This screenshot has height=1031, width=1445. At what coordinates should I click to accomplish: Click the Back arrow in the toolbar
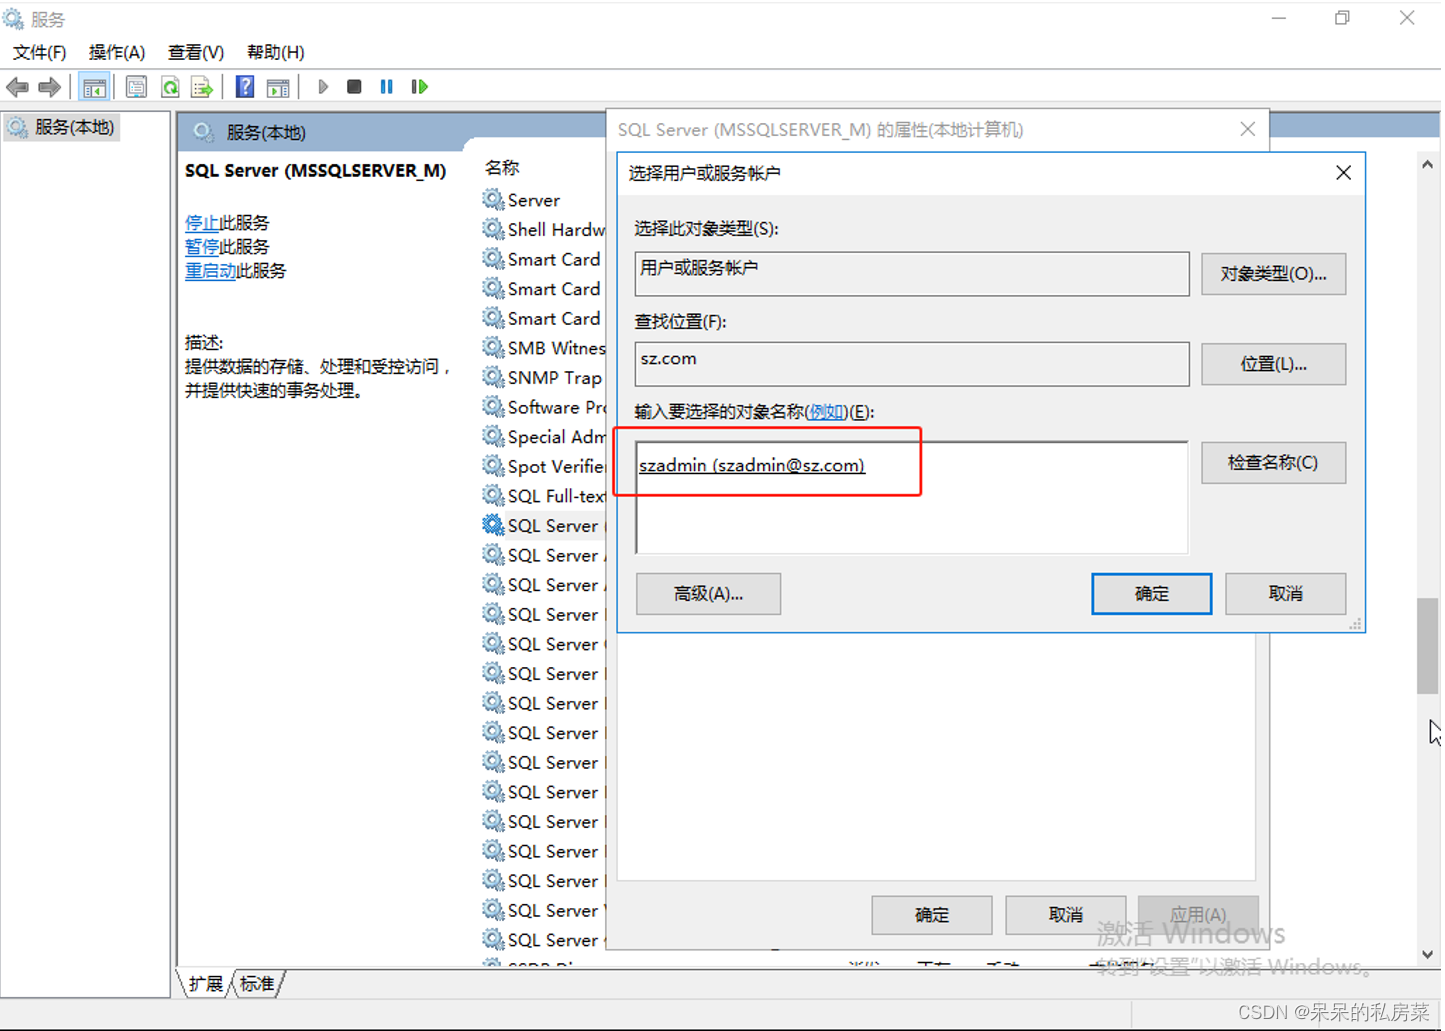[x=17, y=87]
